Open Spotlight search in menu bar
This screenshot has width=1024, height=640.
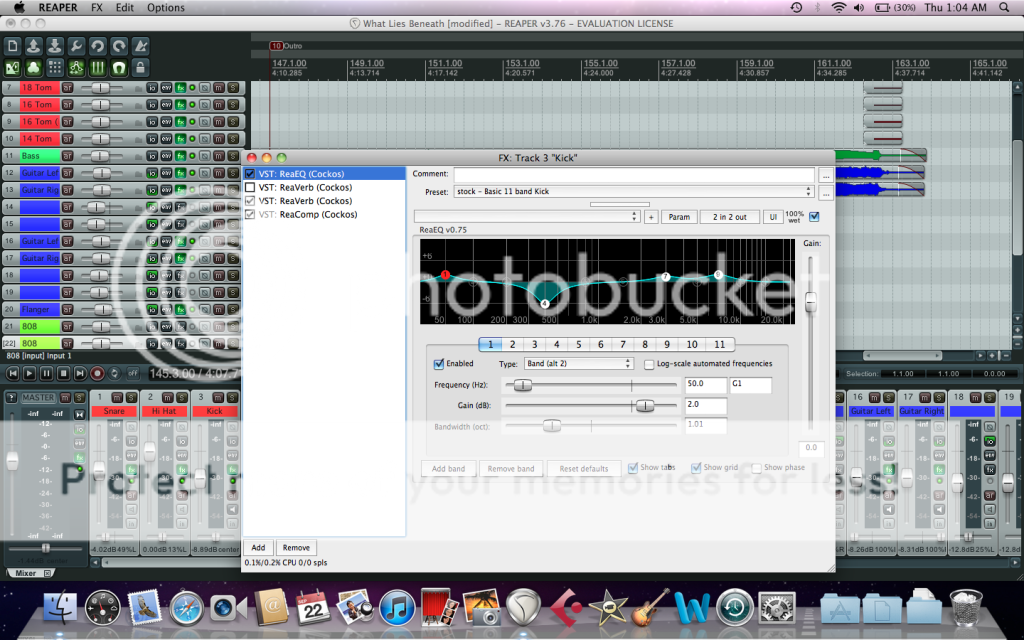[1004, 8]
